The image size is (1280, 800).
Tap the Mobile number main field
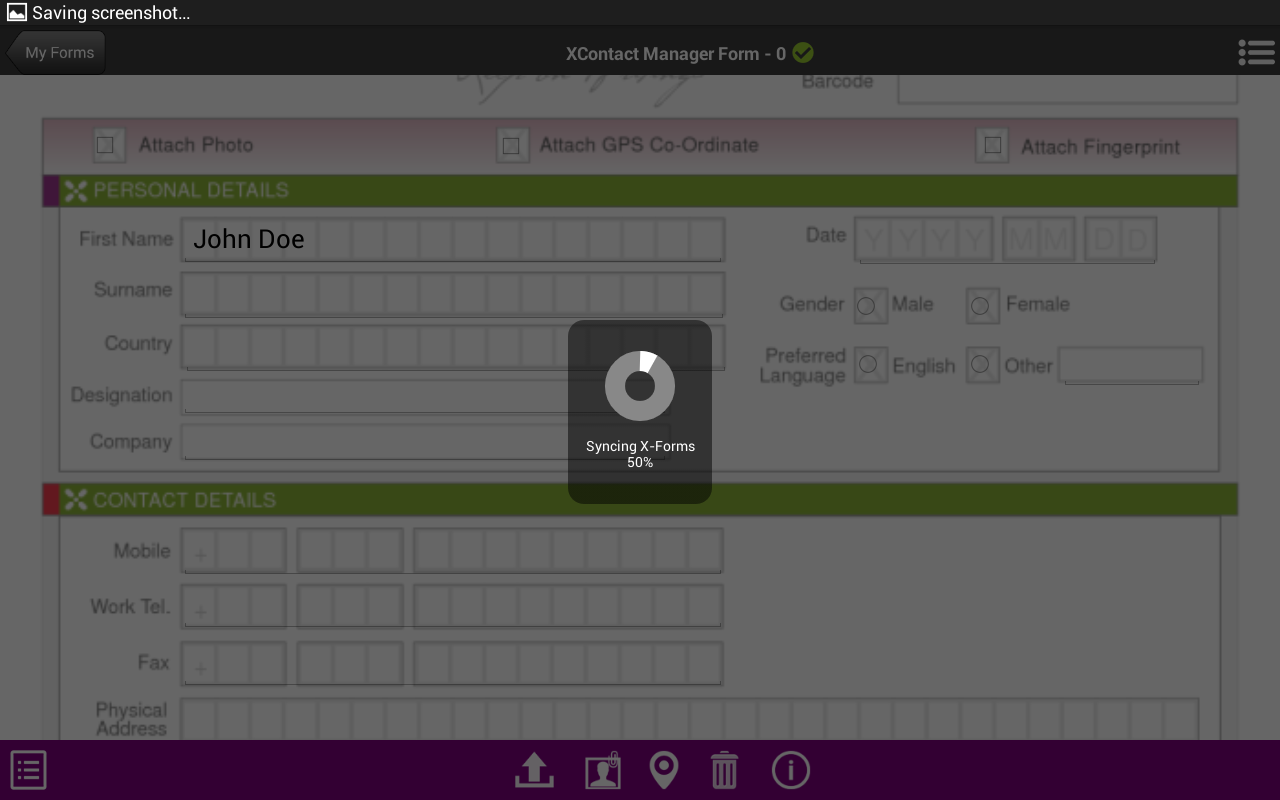[x=568, y=551]
